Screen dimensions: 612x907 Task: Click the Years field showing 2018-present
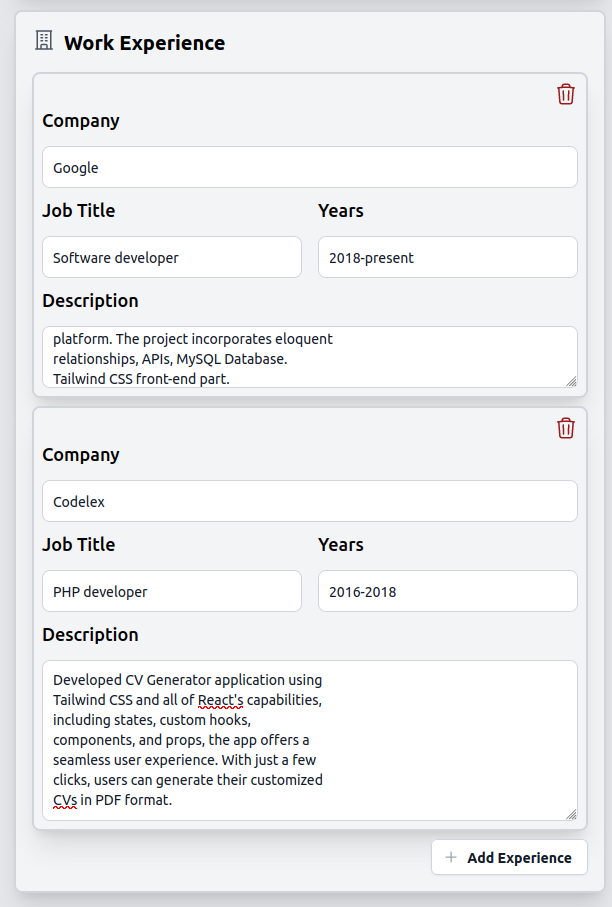click(x=447, y=257)
